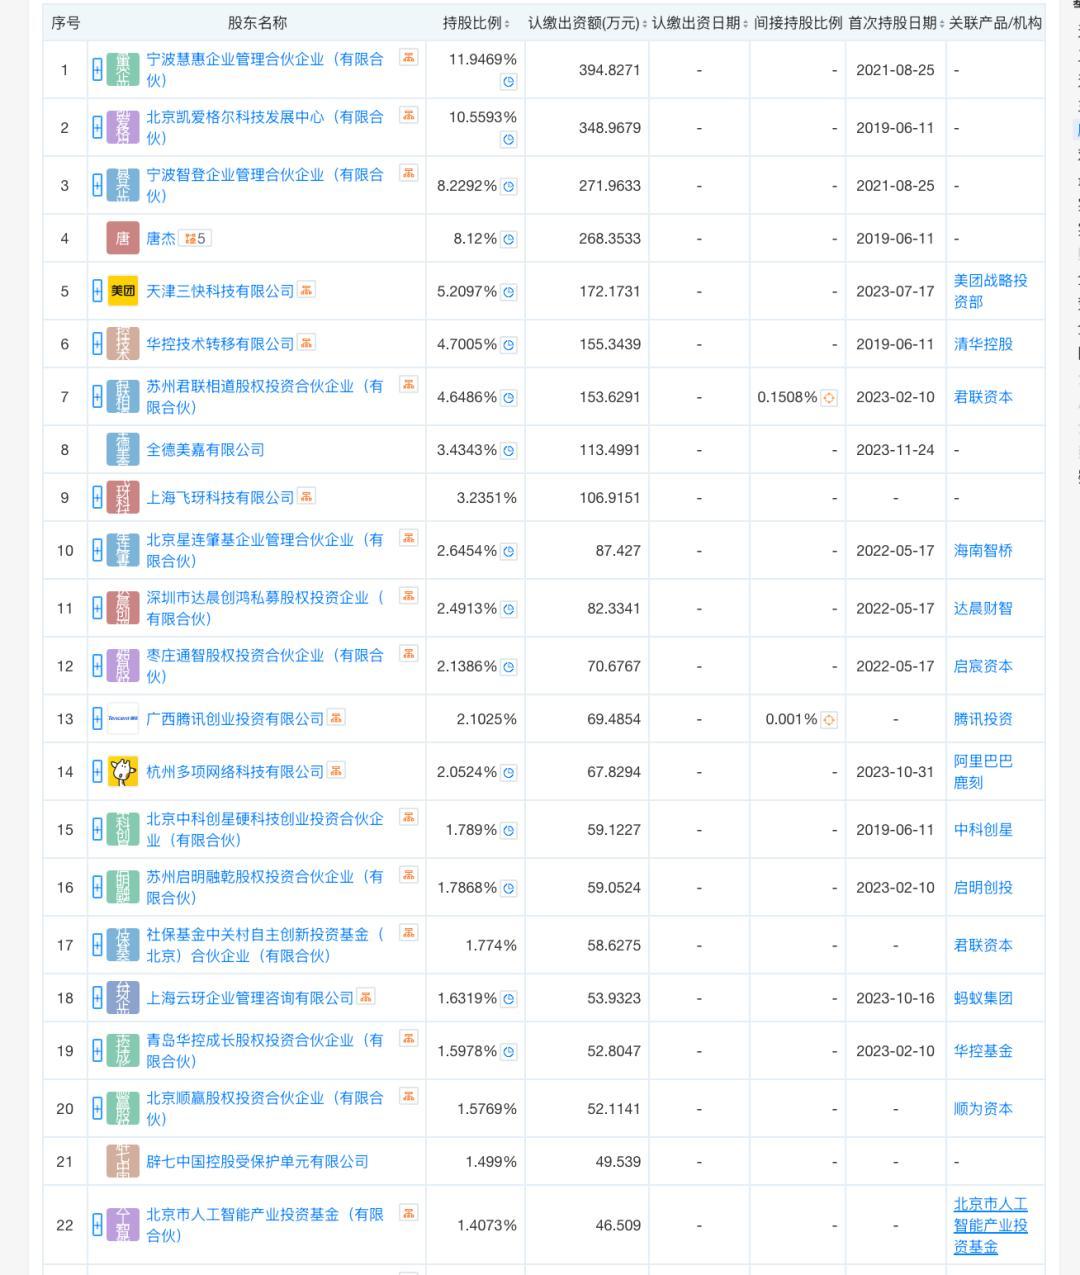Open related institution 海南智桥
The image size is (1080, 1275).
click(x=983, y=550)
